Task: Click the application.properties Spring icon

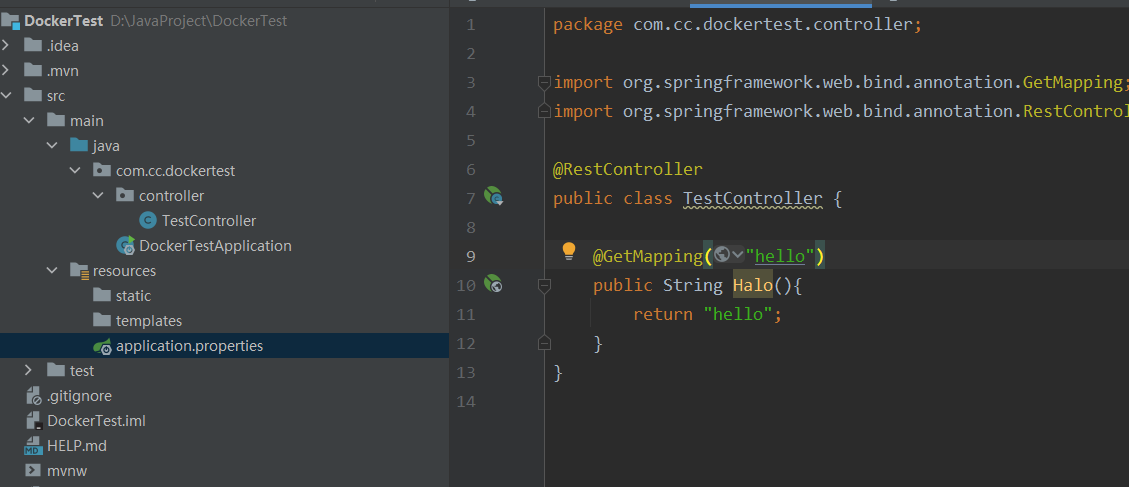Action: [102, 346]
